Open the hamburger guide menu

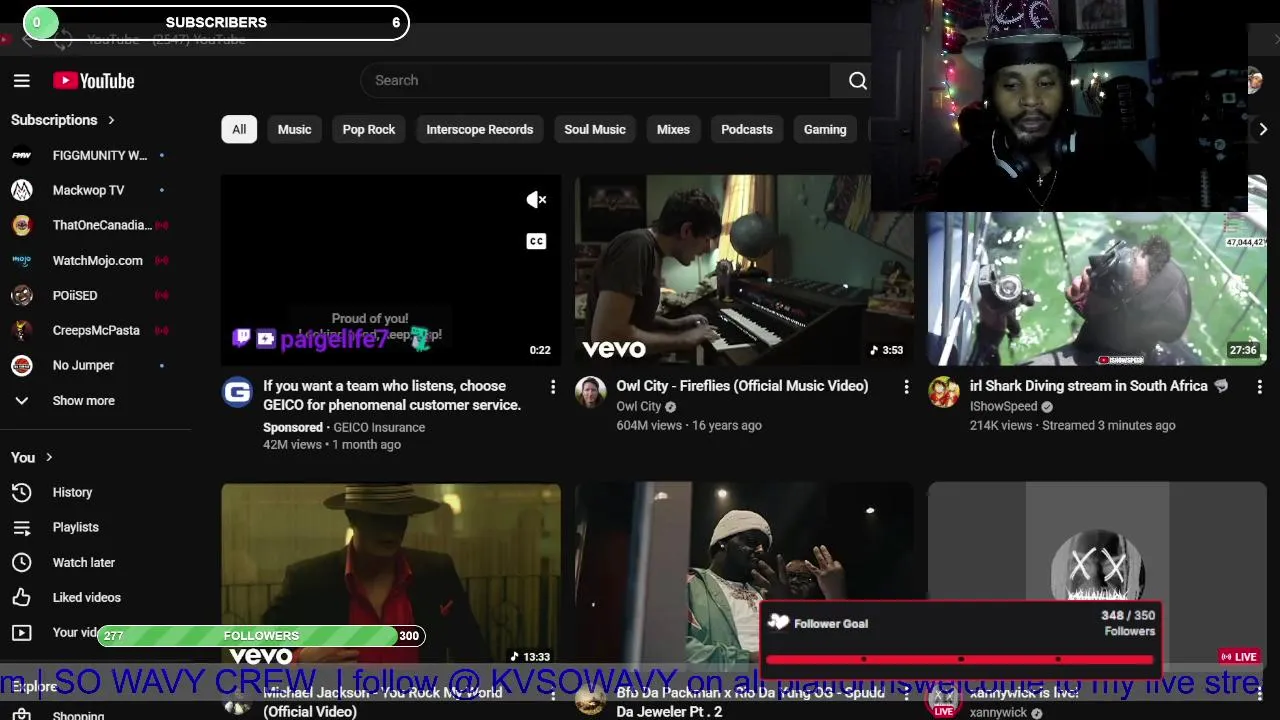tap(21, 81)
